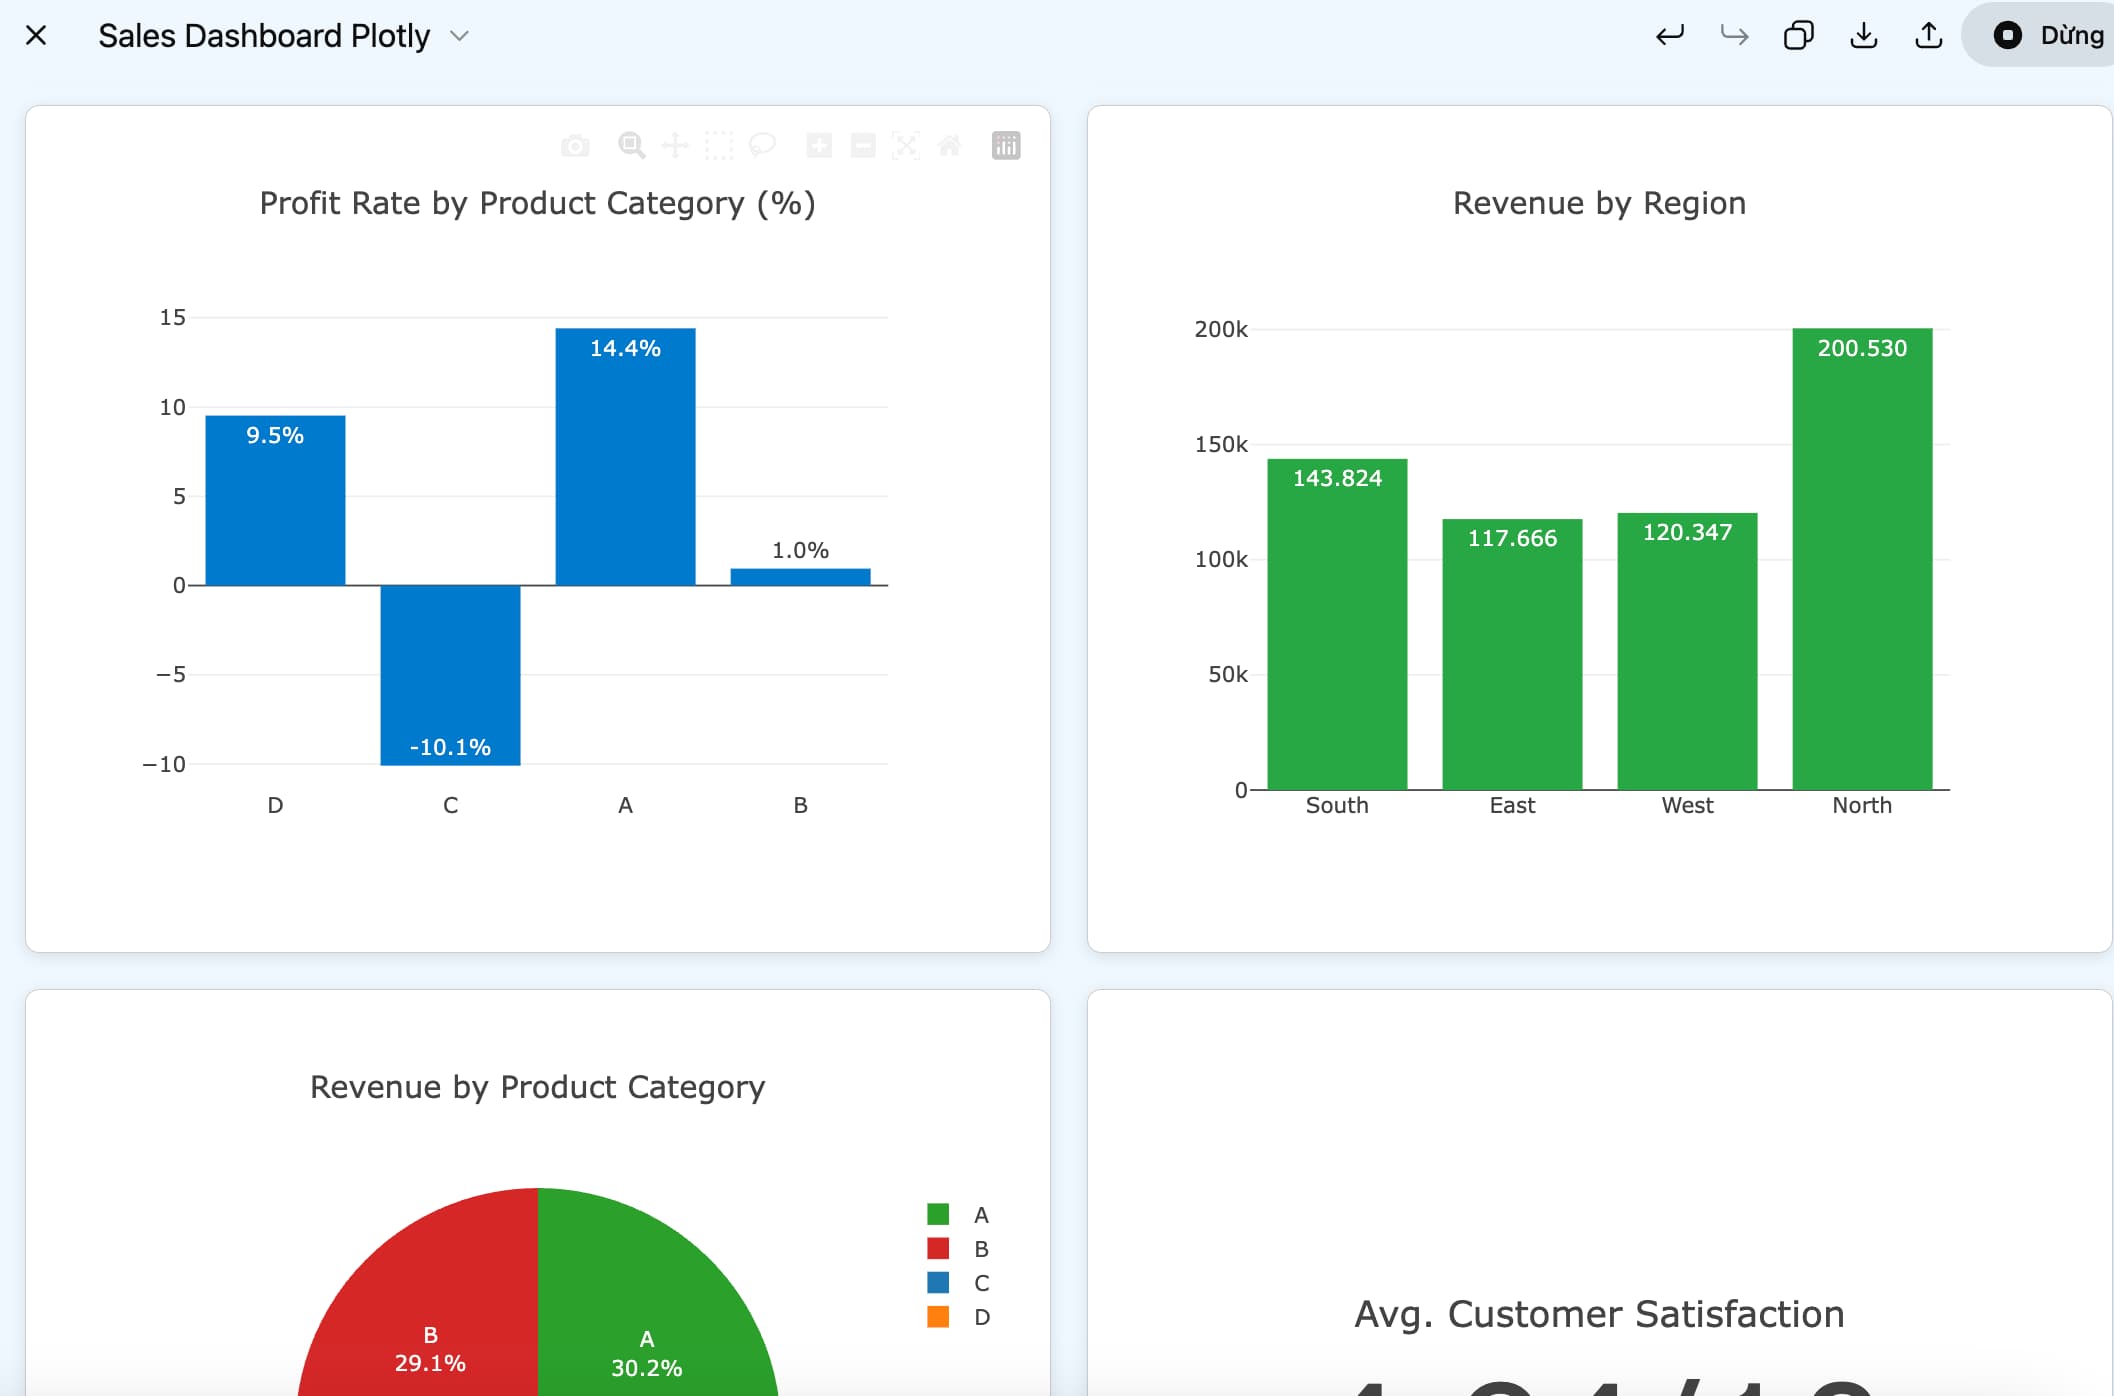
Task: Click the Plotly Zoom out icon
Action: (863, 146)
